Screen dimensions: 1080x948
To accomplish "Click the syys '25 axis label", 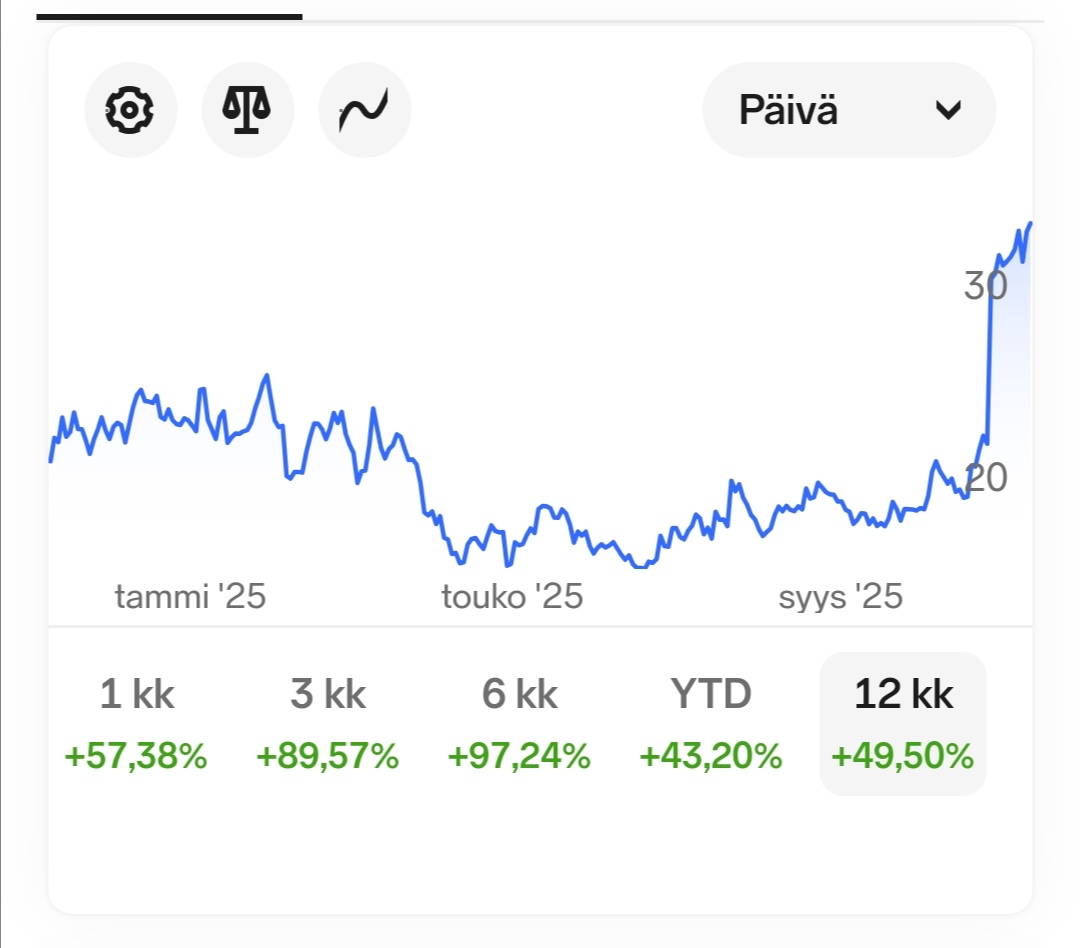I will pos(840,597).
